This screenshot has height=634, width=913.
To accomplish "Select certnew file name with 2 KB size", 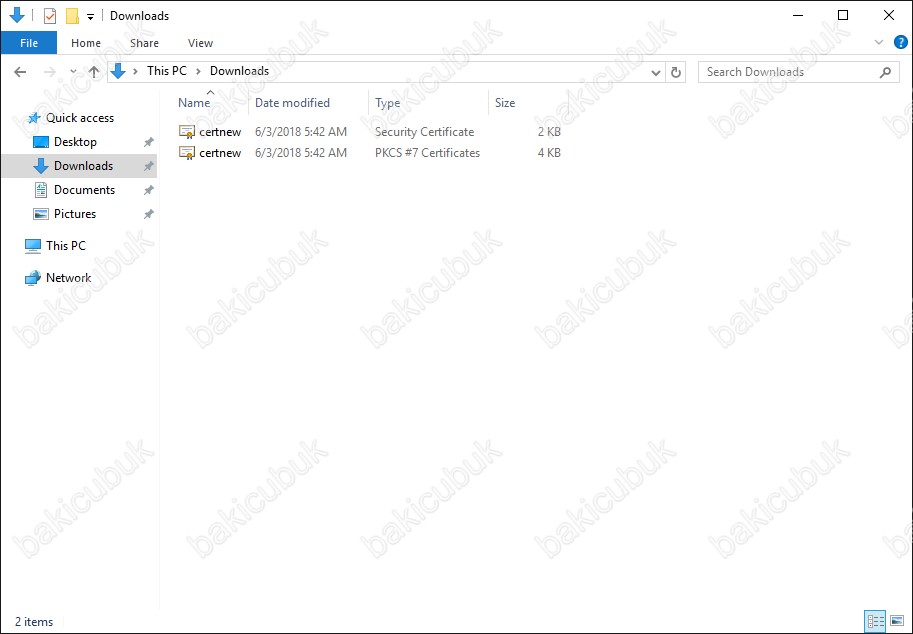I will point(220,132).
